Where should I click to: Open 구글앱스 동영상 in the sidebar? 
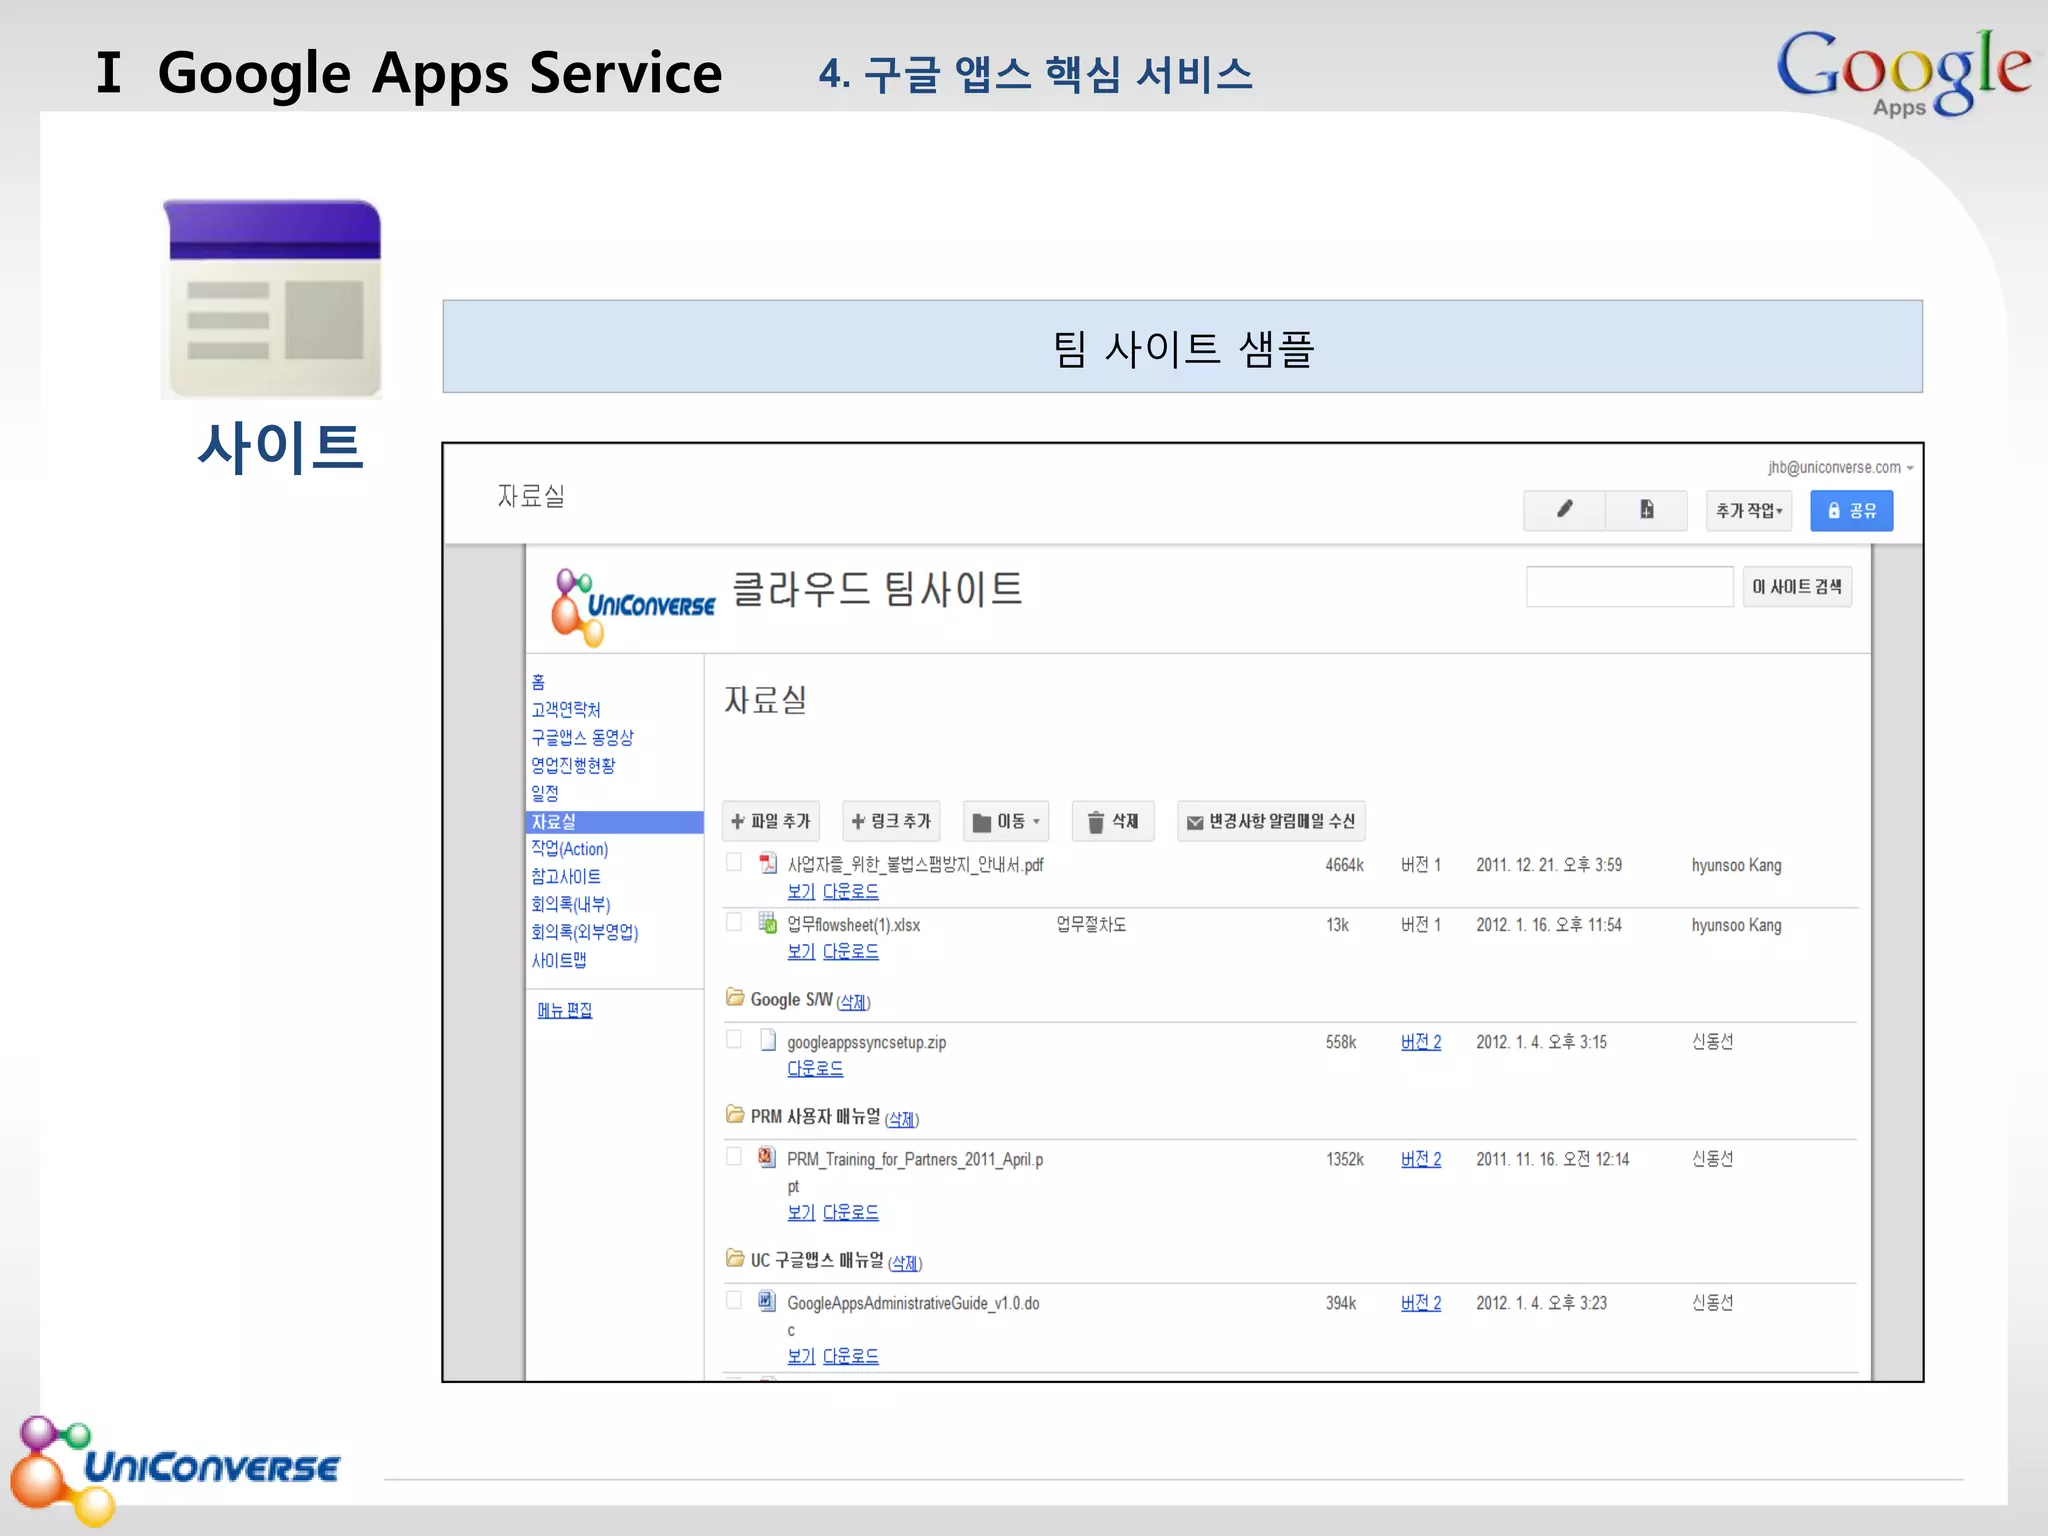(x=582, y=737)
